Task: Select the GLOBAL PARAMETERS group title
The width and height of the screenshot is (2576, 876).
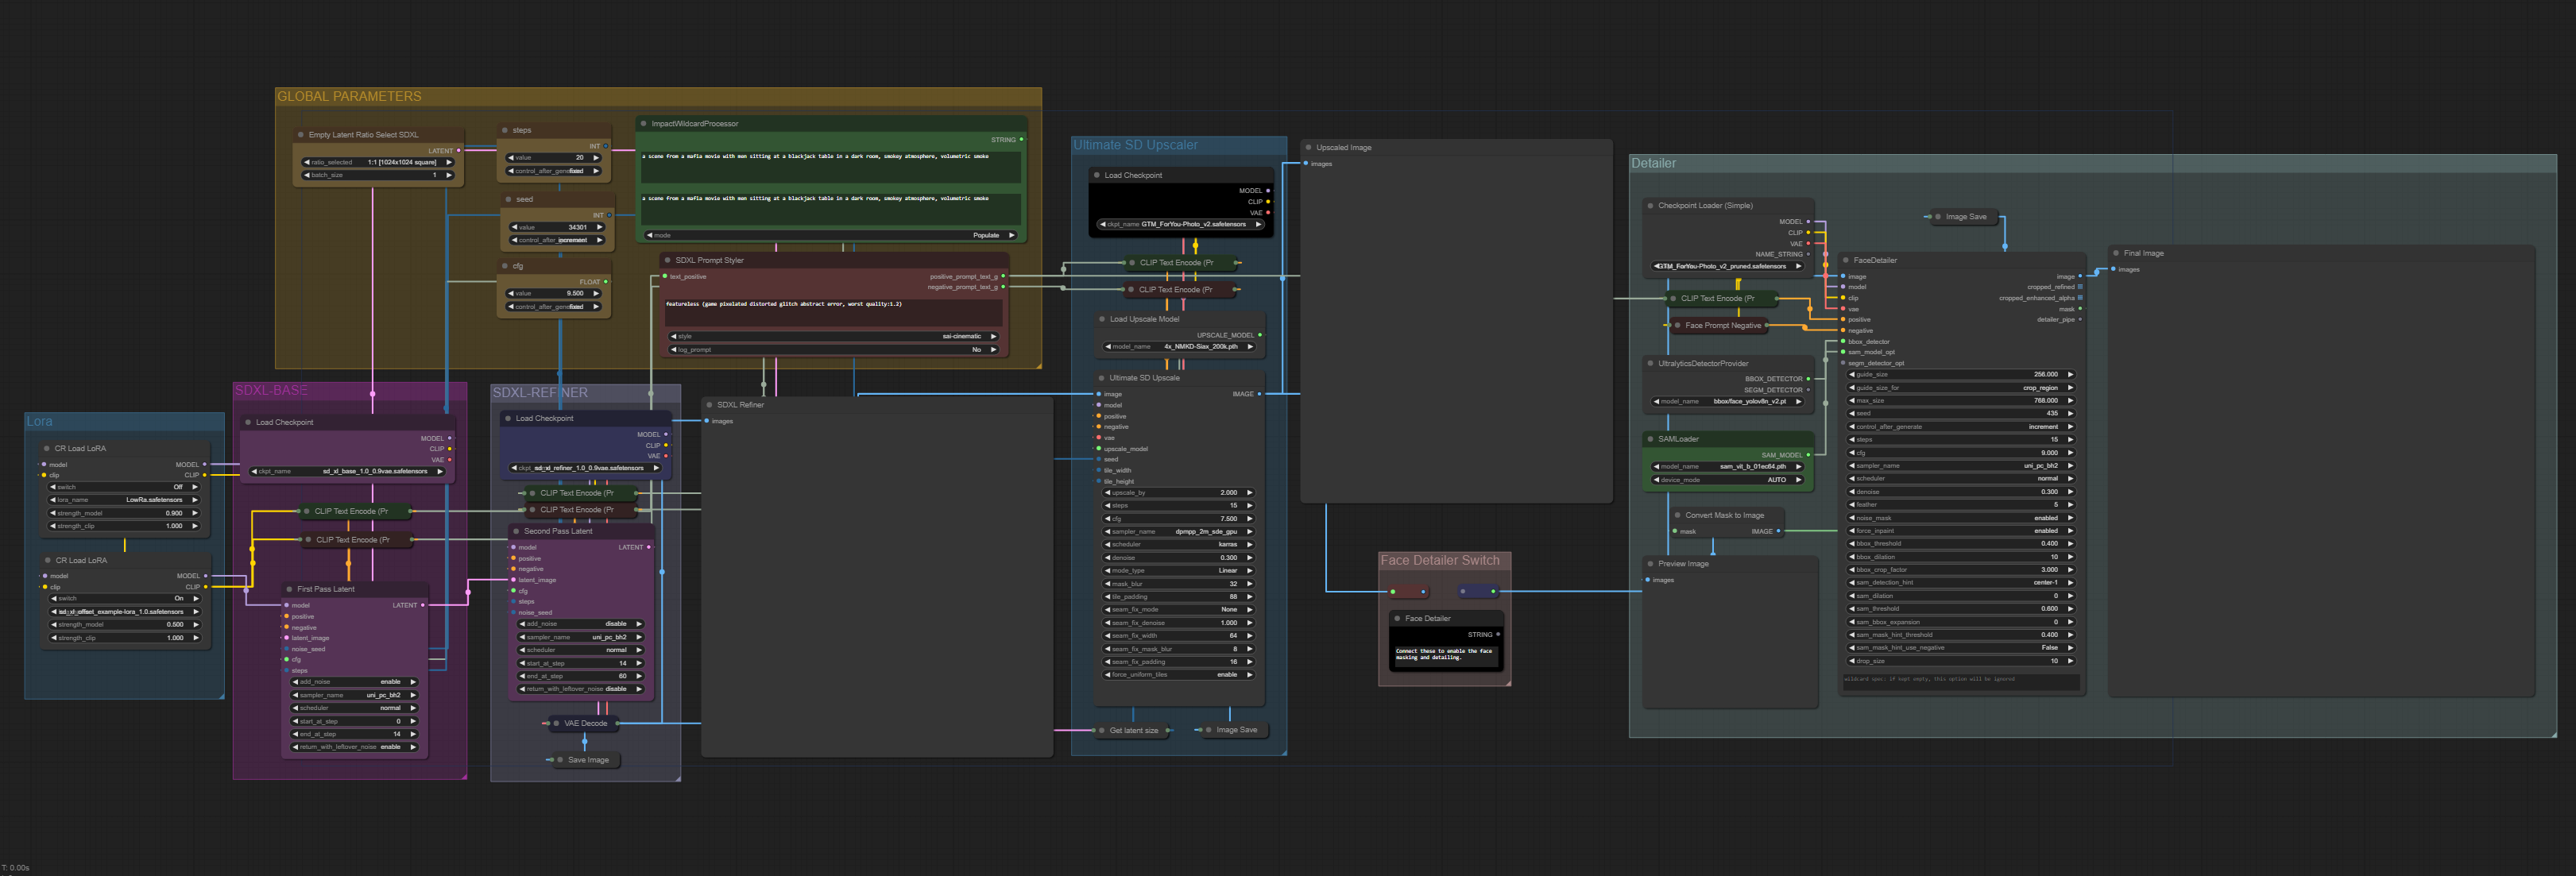Action: click(349, 97)
